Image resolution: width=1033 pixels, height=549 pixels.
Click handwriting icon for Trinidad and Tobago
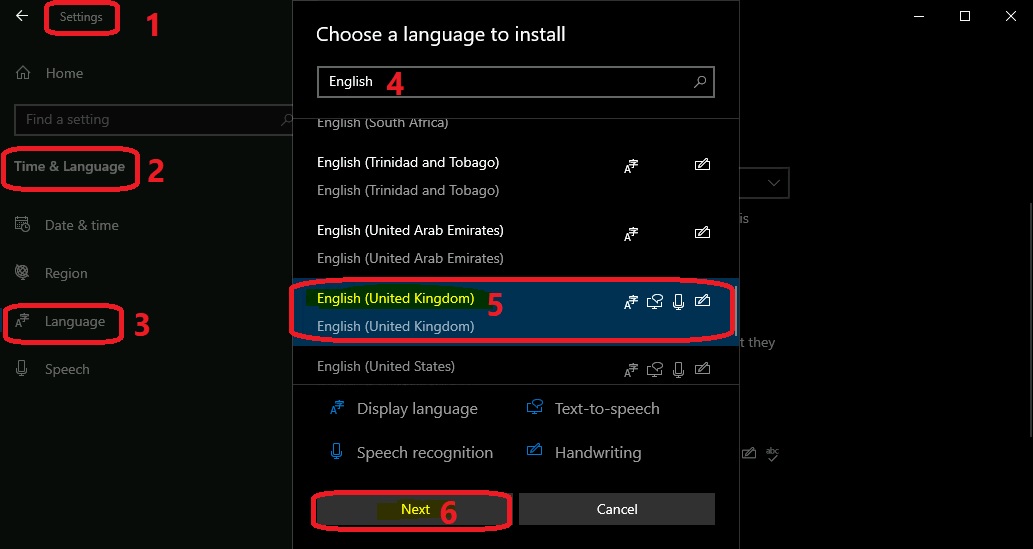pyautogui.click(x=702, y=165)
